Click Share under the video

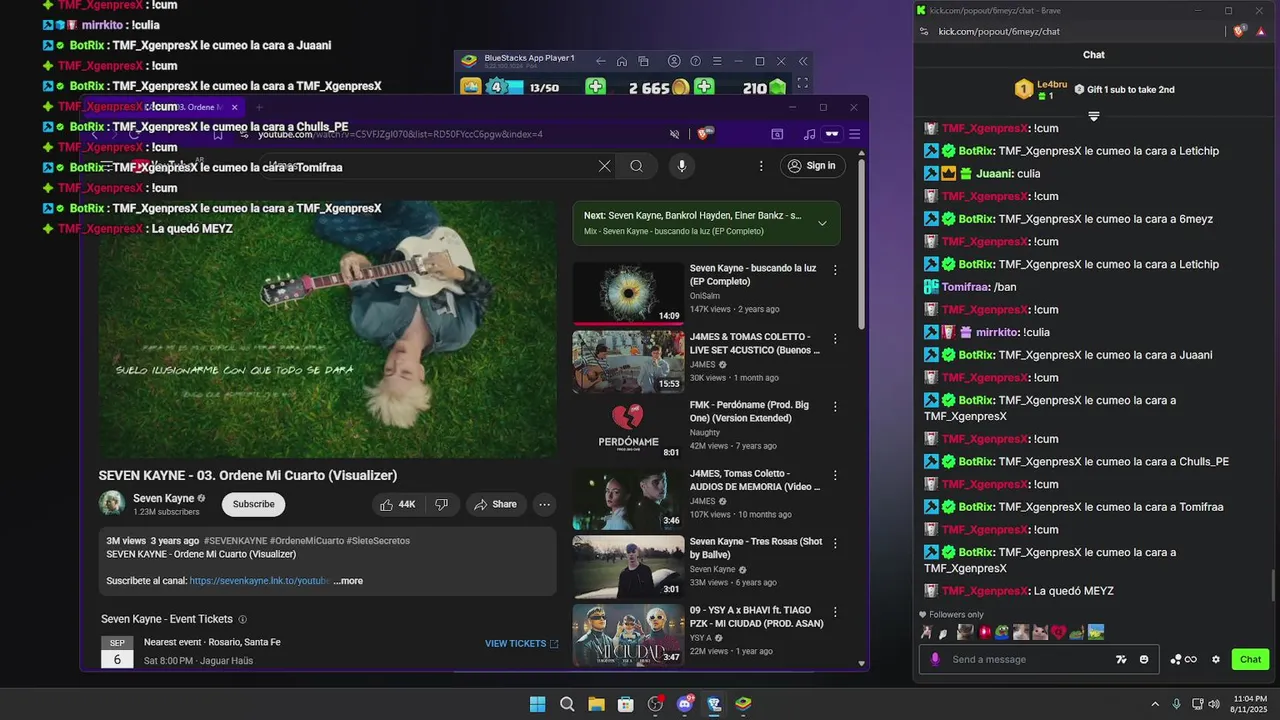495,504
